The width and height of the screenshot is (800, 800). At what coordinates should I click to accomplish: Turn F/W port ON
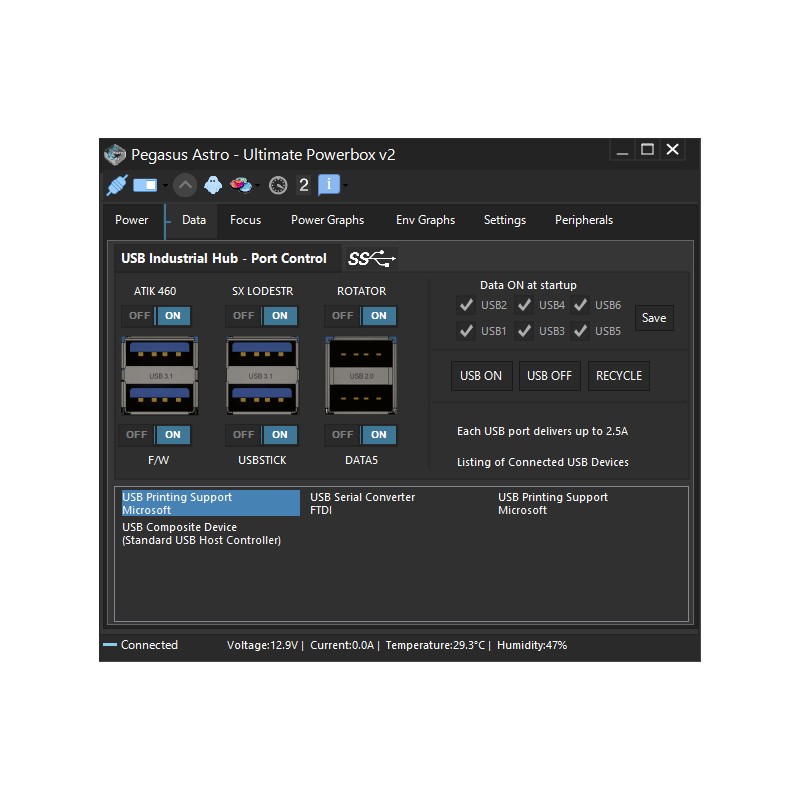(x=173, y=435)
